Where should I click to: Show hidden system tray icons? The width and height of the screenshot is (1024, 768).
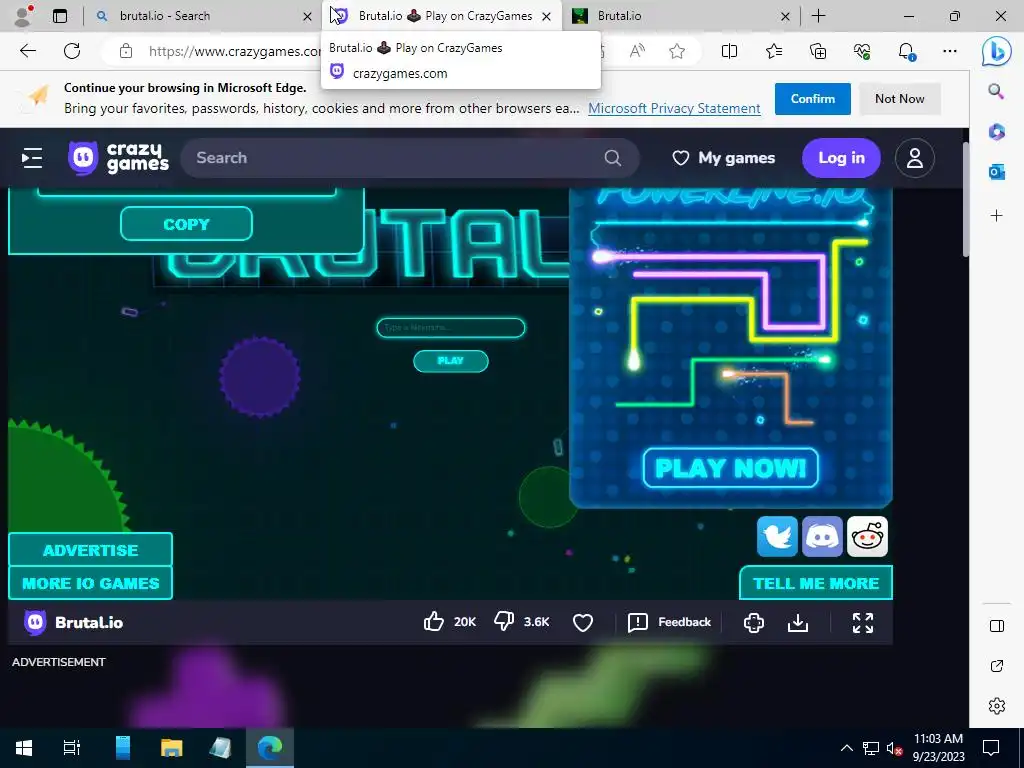pyautogui.click(x=846, y=748)
